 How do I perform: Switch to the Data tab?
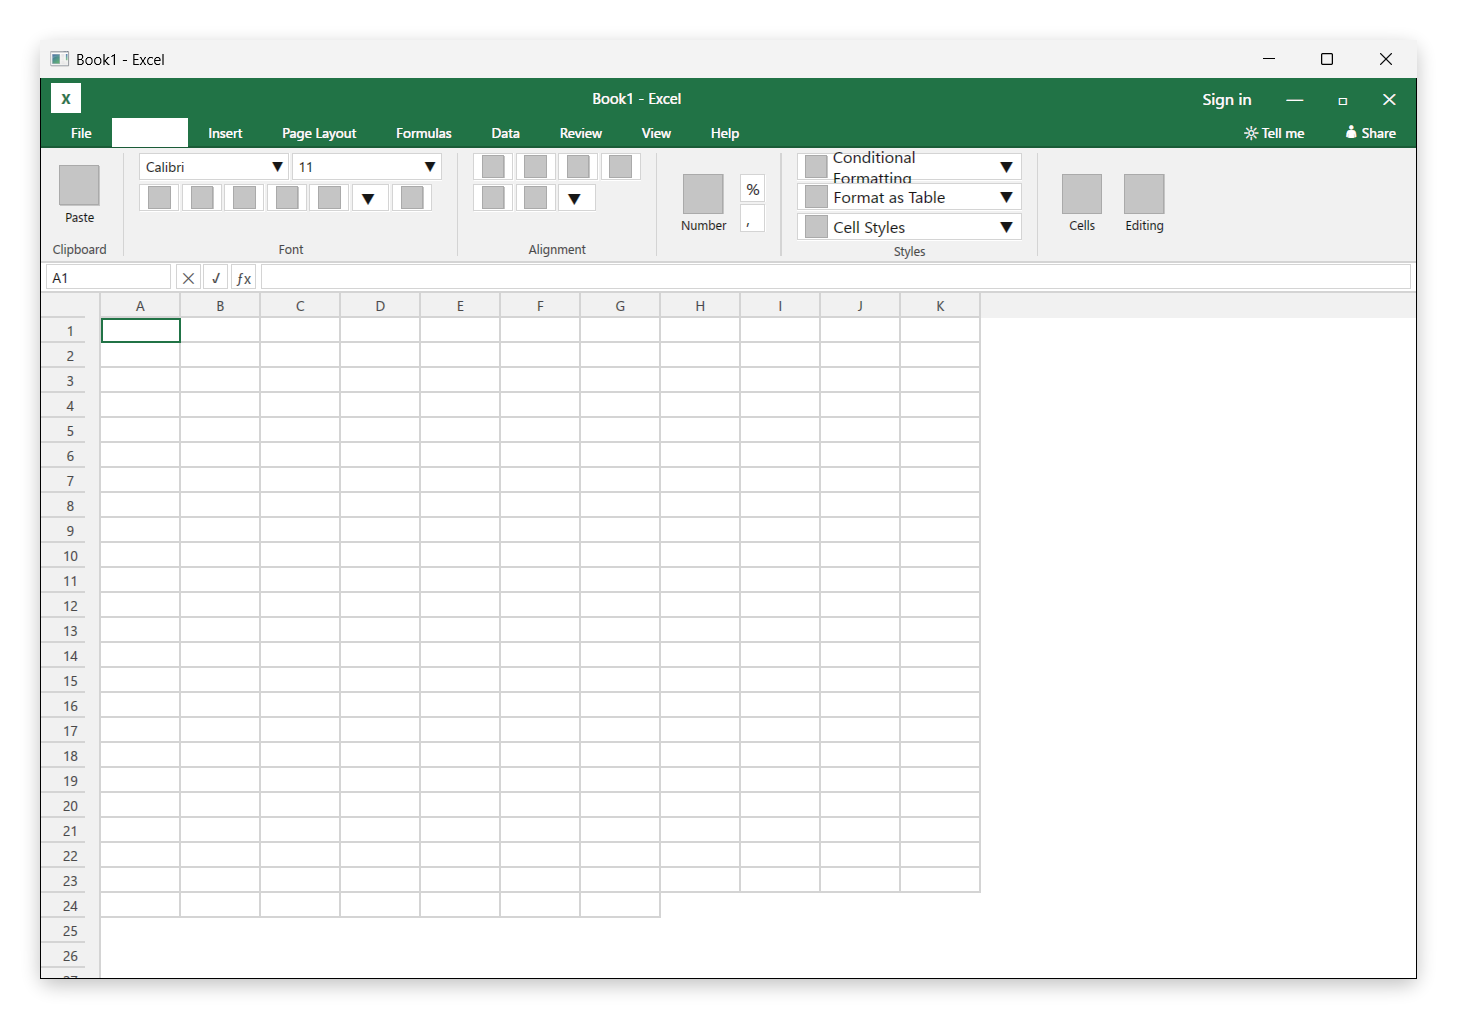(506, 133)
